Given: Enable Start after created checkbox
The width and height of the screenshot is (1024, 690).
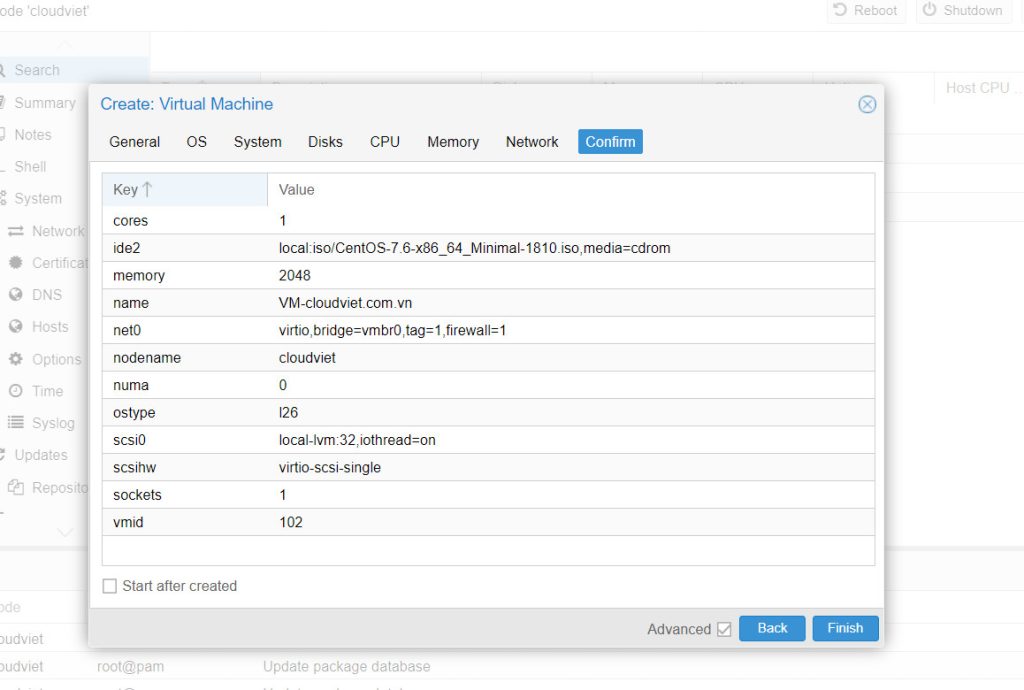Looking at the screenshot, I should click(110, 586).
